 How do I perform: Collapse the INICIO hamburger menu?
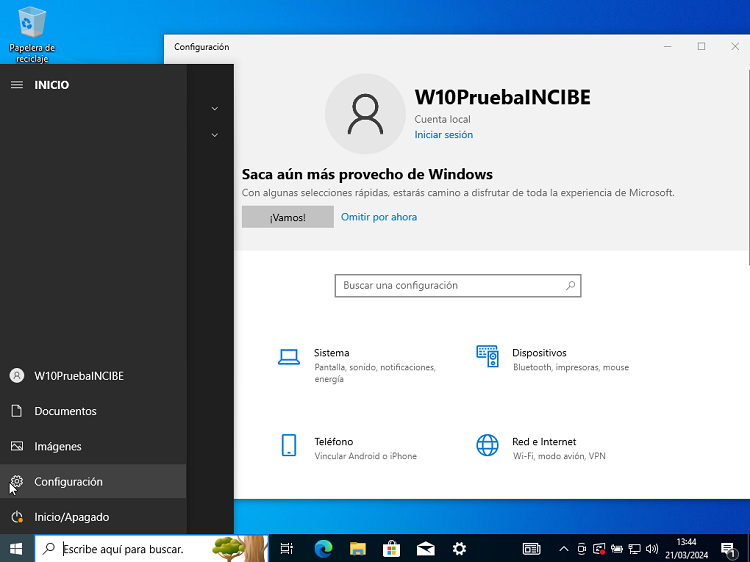[x=17, y=85]
